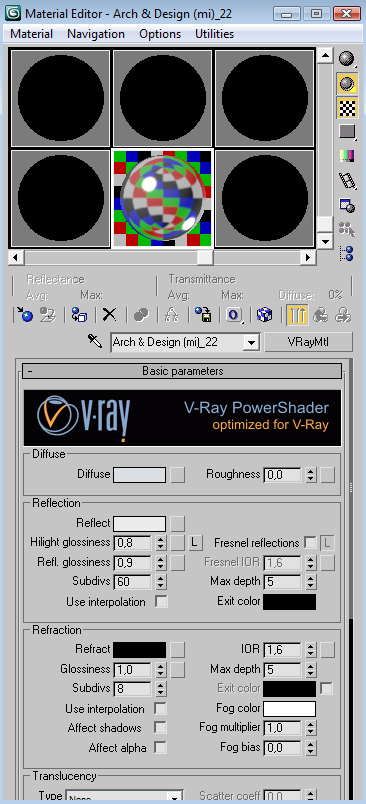
Task: Adjust Refl. glossiness spinner arrows
Action: pyautogui.click(x=161, y=562)
